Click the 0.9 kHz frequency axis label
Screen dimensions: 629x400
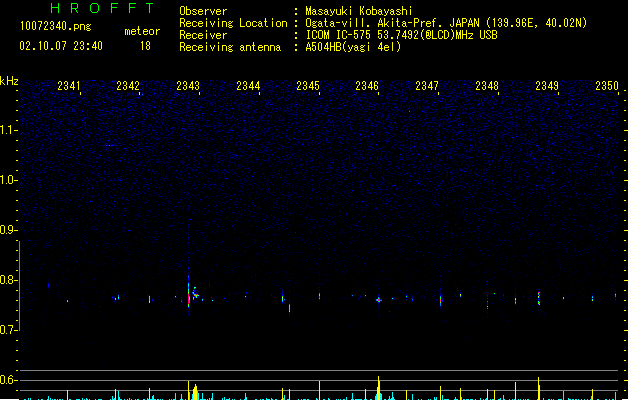point(8,230)
